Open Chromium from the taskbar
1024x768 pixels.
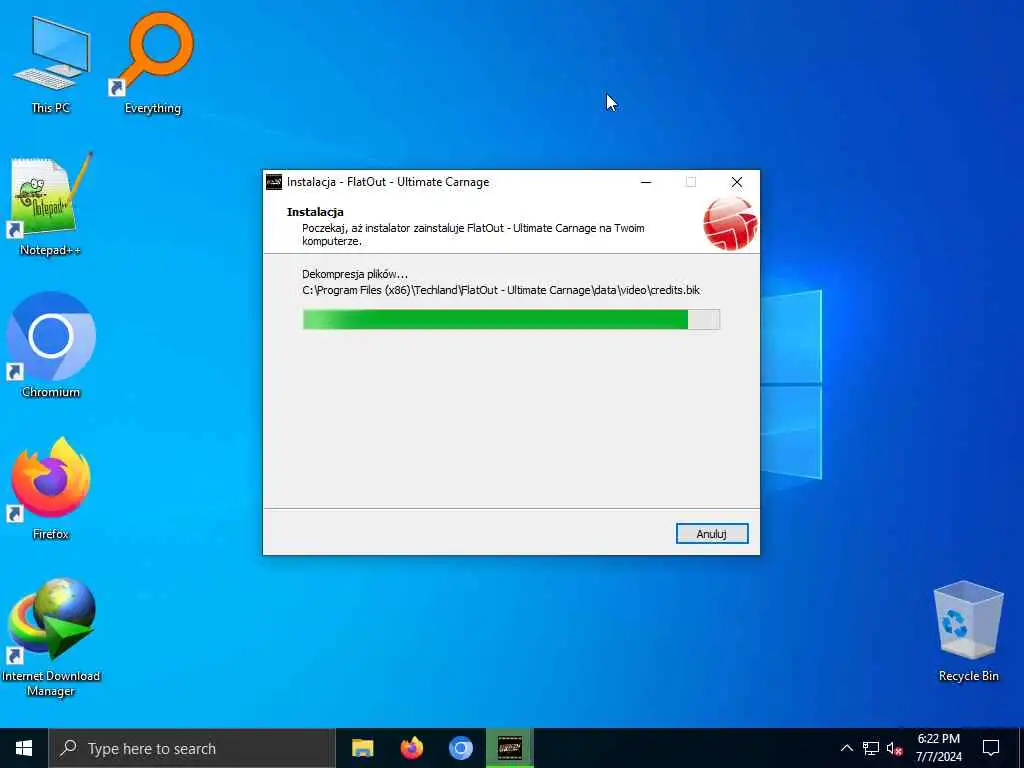[x=460, y=748]
